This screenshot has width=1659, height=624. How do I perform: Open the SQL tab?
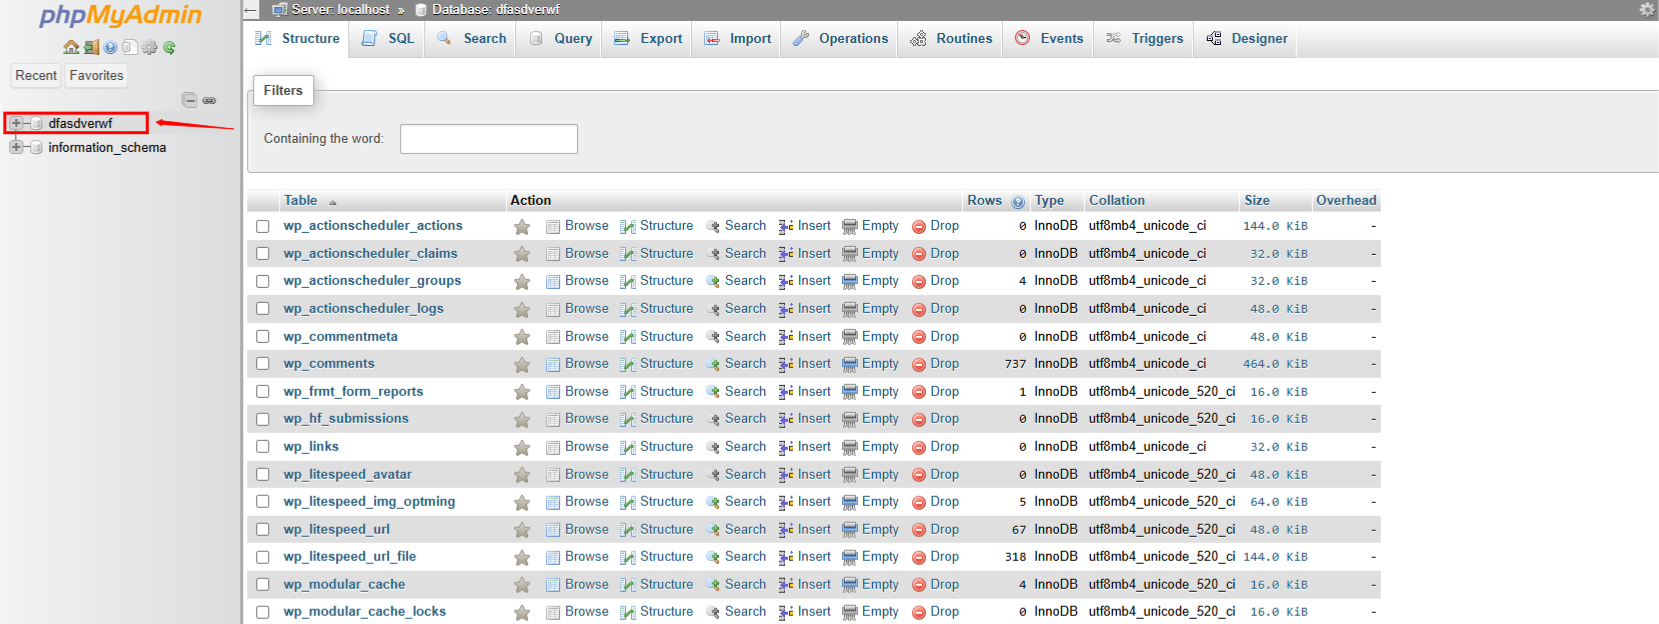tap(388, 38)
